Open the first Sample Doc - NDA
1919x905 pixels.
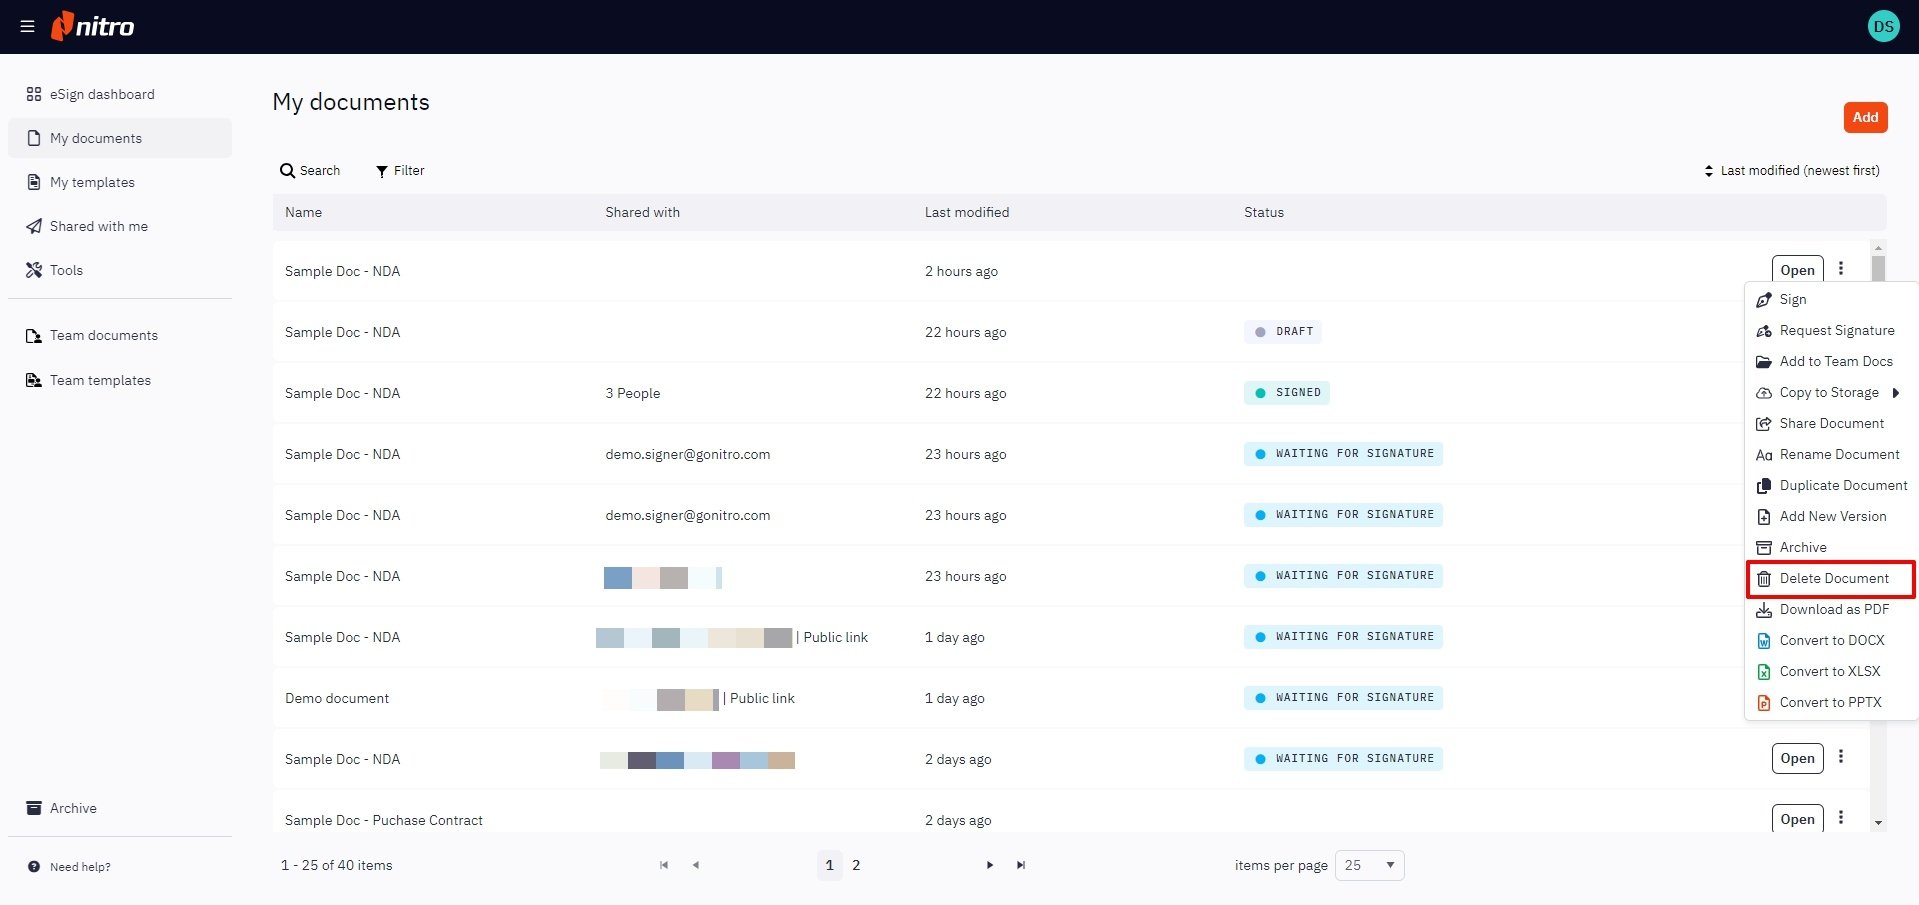click(1796, 270)
